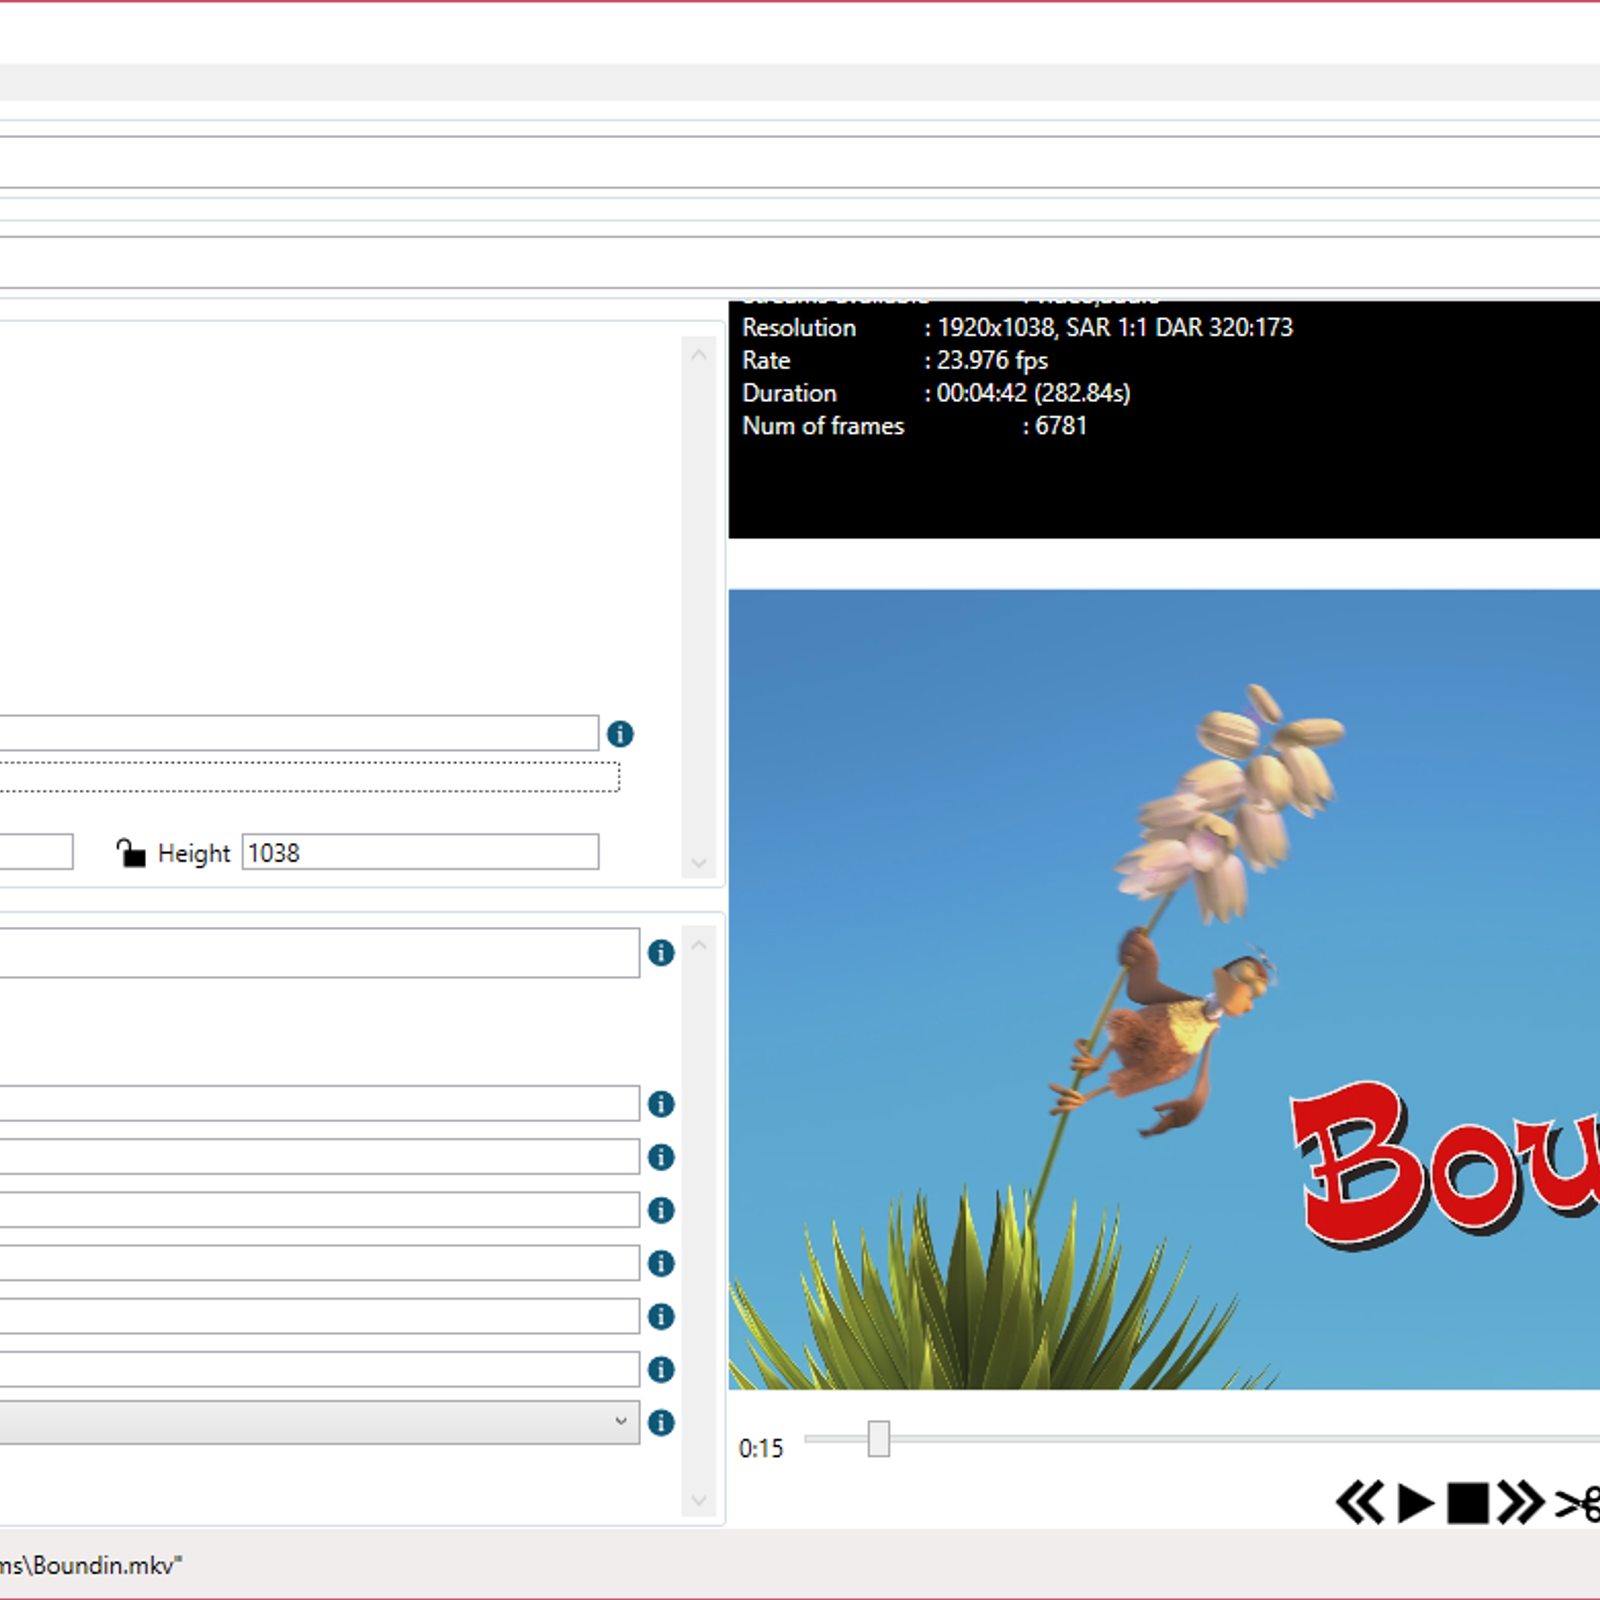Screen dimensions: 1600x1600
Task: Click the fast-forward double-arrow button
Action: point(1521,1503)
